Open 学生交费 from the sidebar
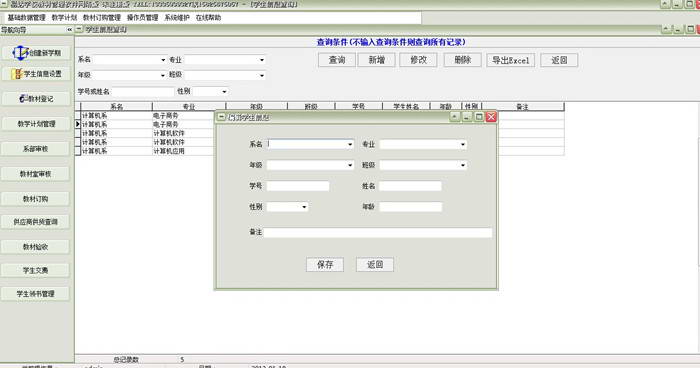 36,270
